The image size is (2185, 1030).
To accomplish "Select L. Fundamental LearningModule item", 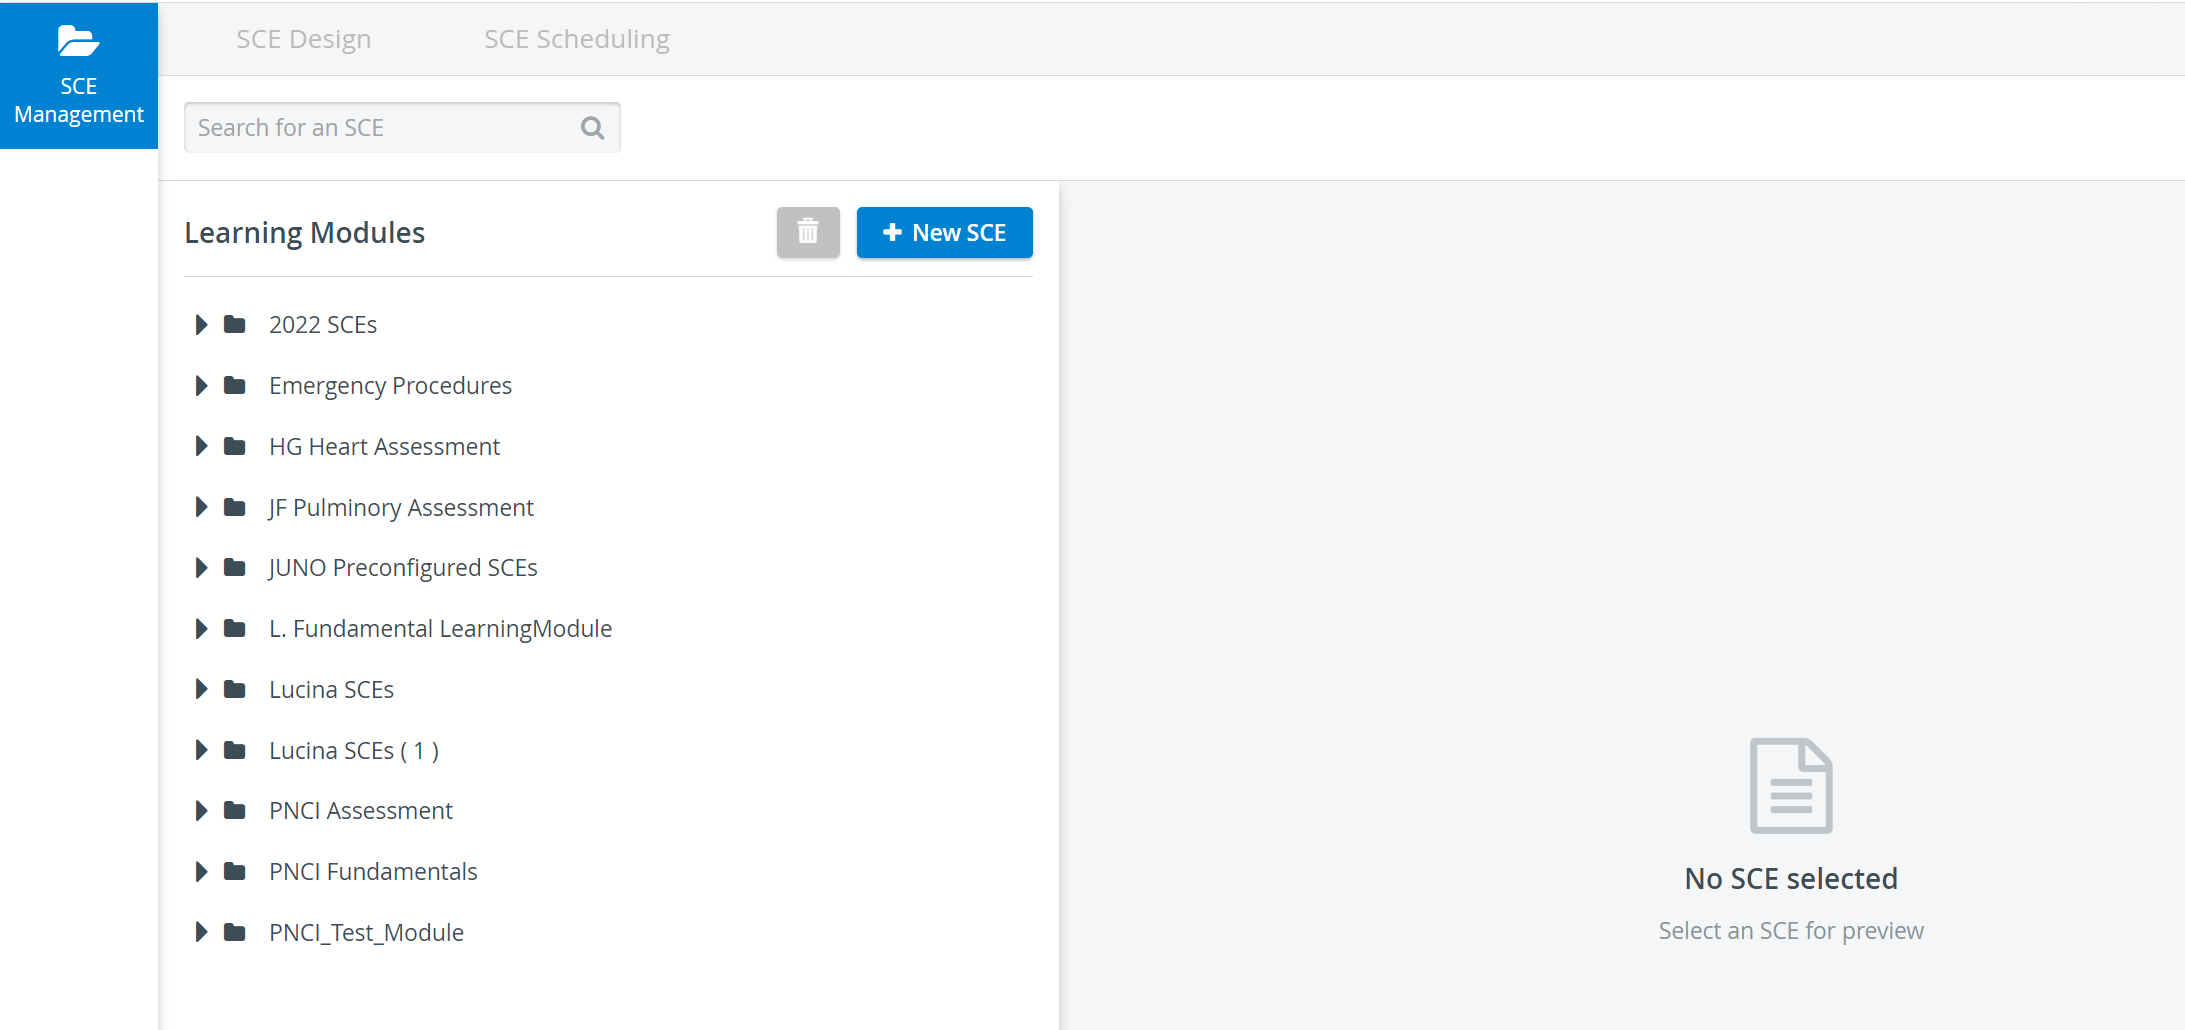I will point(440,628).
